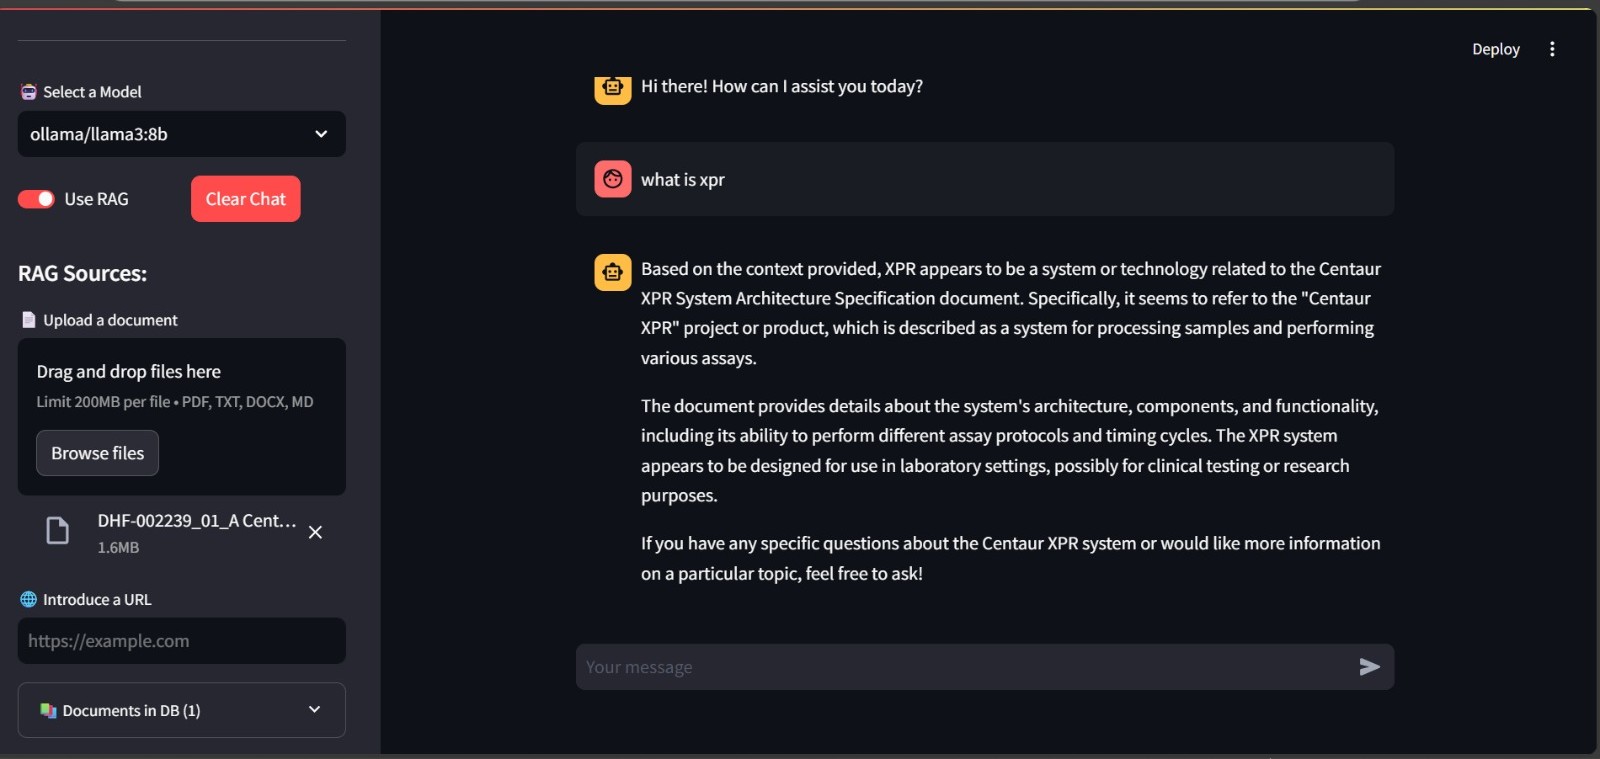This screenshot has width=1600, height=759.
Task: Click the send message arrow icon
Action: click(x=1369, y=667)
